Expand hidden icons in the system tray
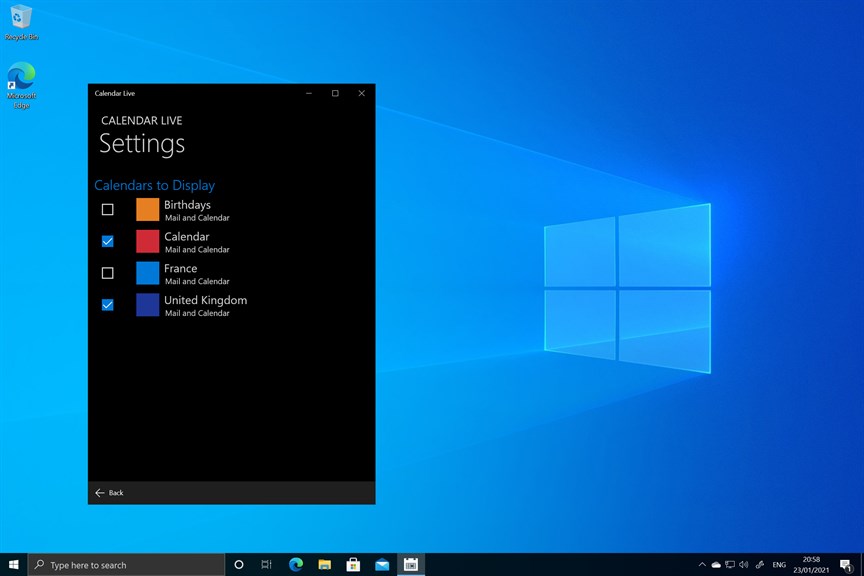This screenshot has height=576, width=864. point(700,564)
